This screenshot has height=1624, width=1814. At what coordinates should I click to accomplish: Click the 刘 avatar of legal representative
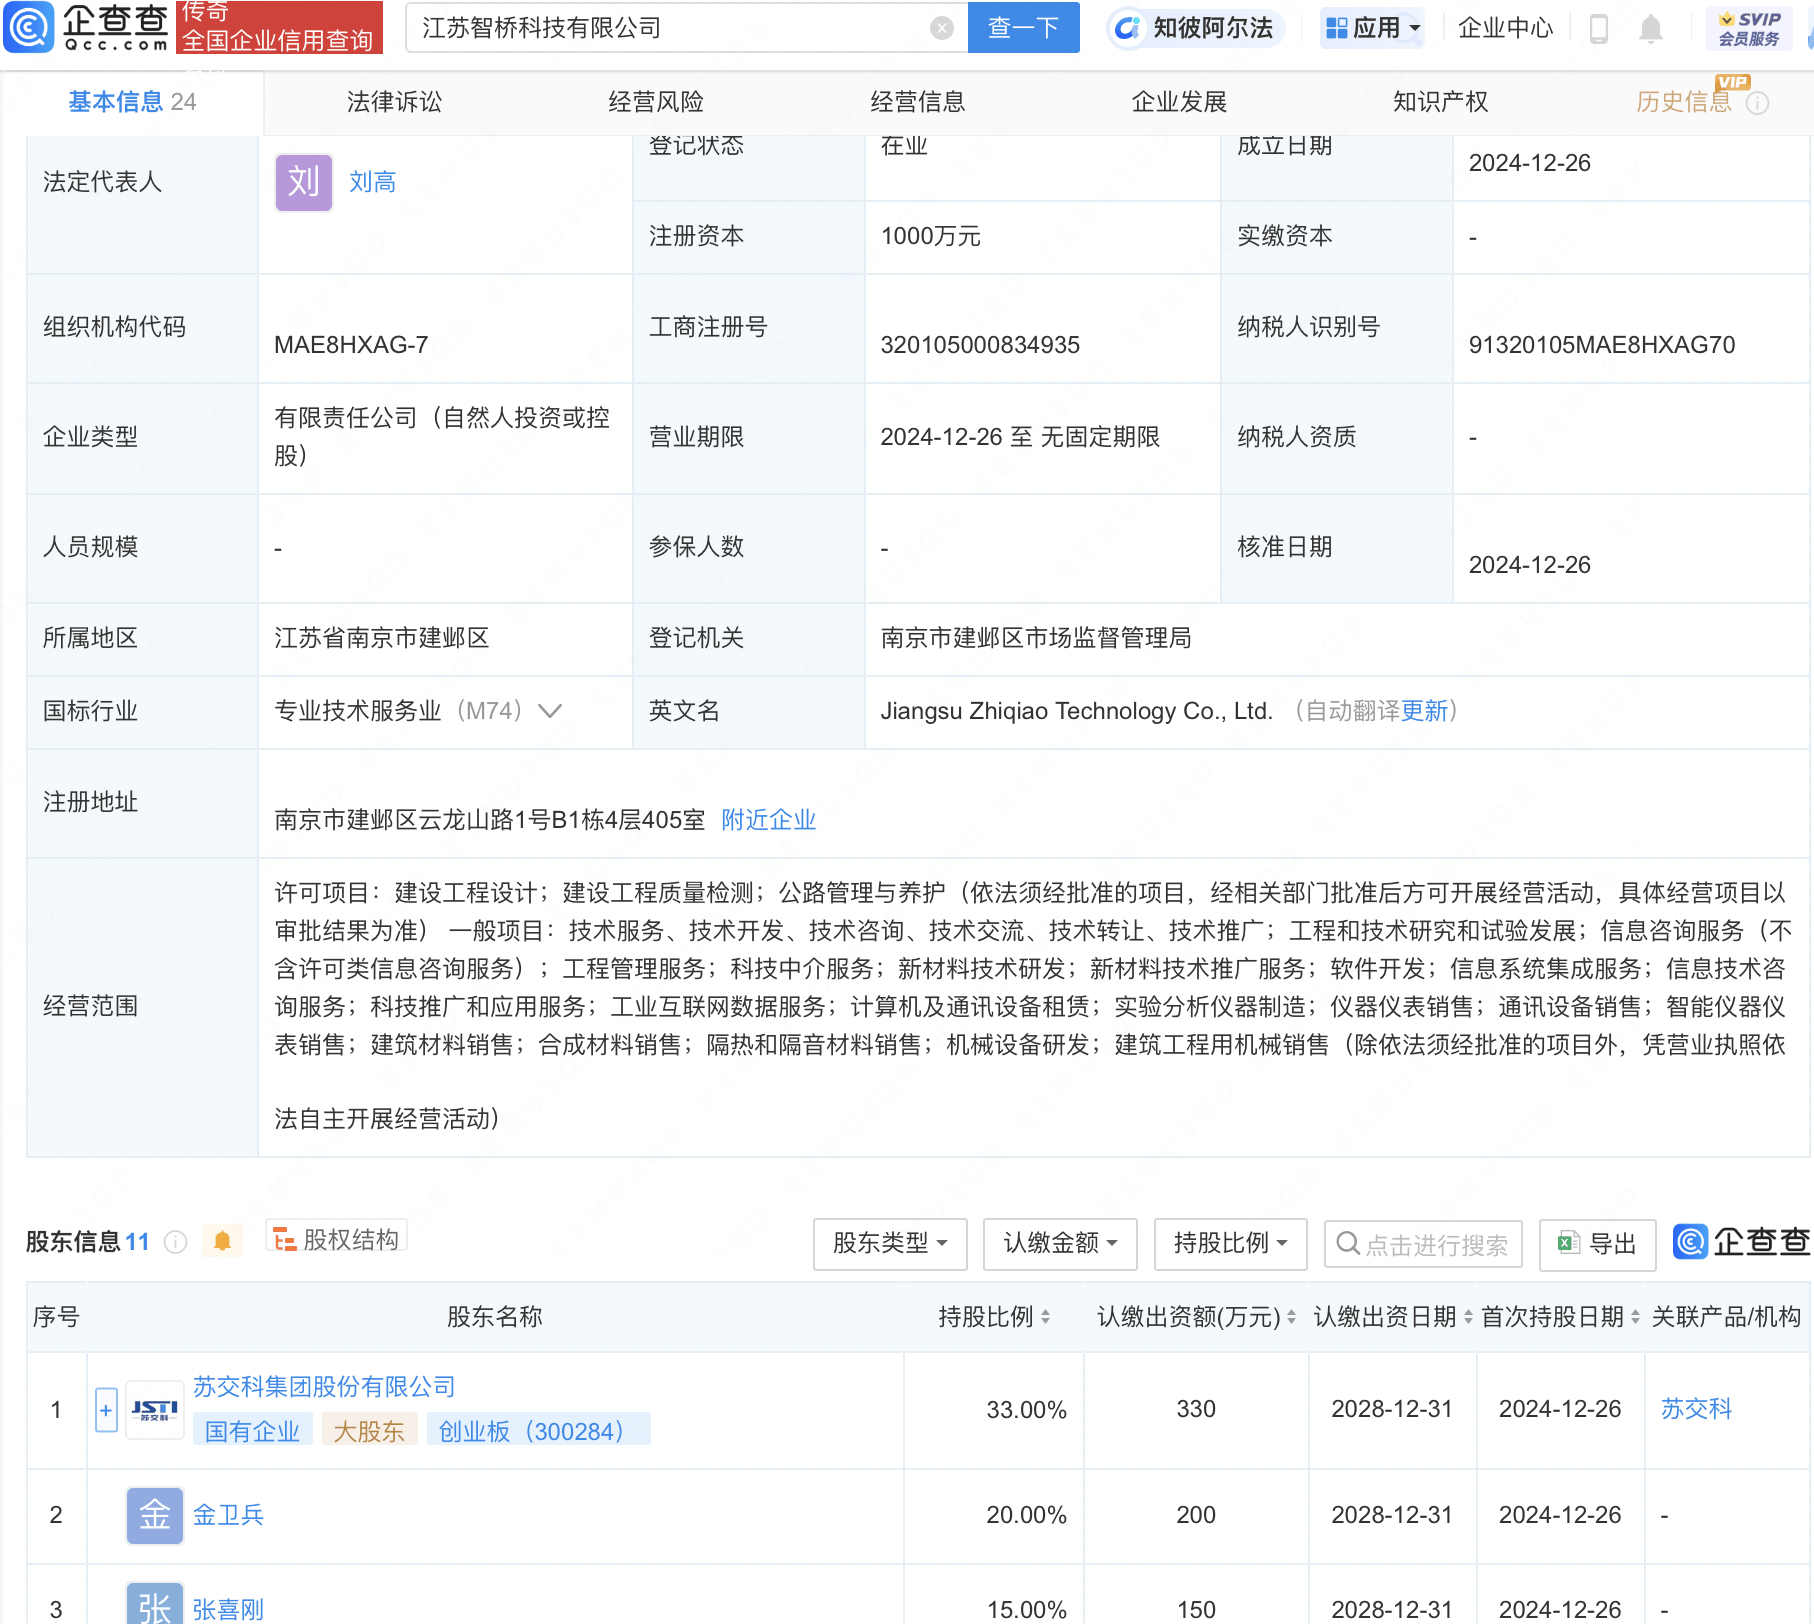[304, 182]
